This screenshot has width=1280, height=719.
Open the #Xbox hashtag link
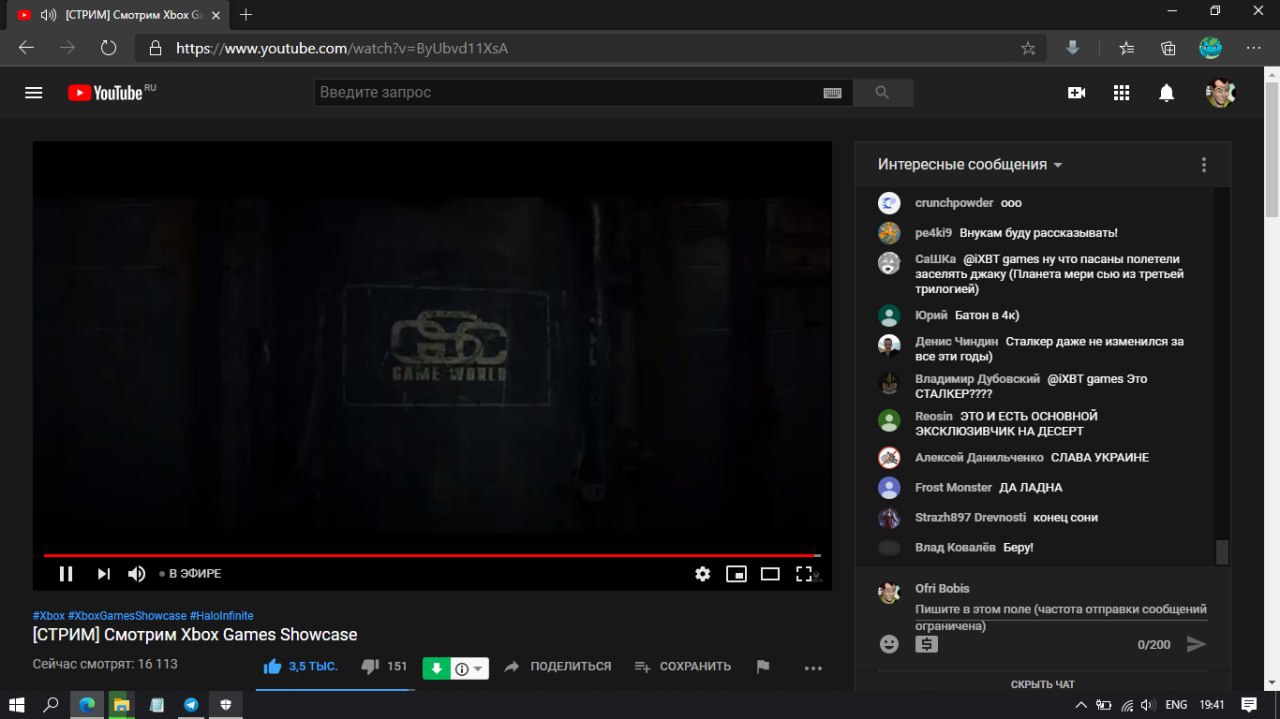point(49,616)
